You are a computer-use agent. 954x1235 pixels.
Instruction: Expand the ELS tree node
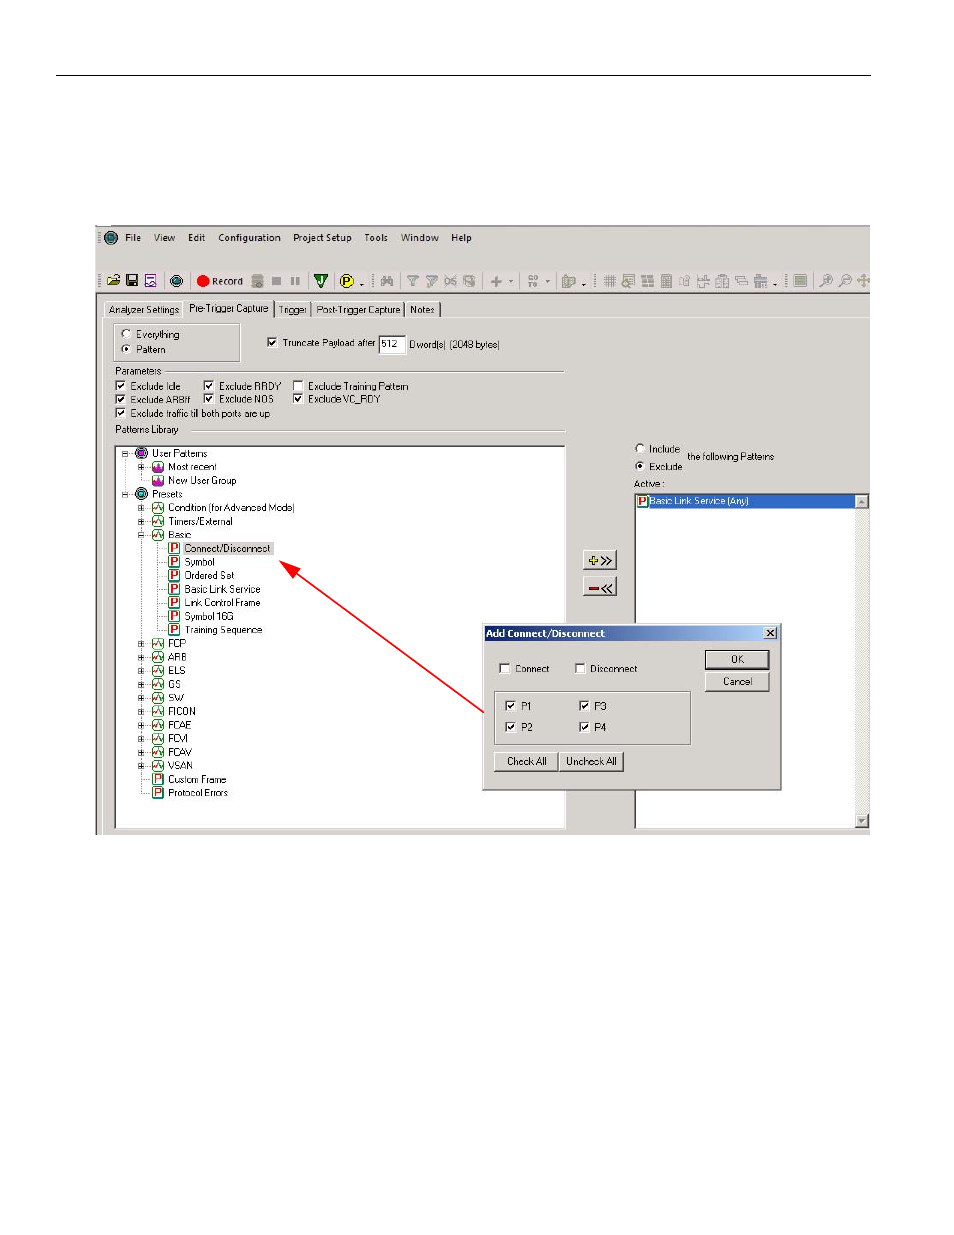coord(141,670)
